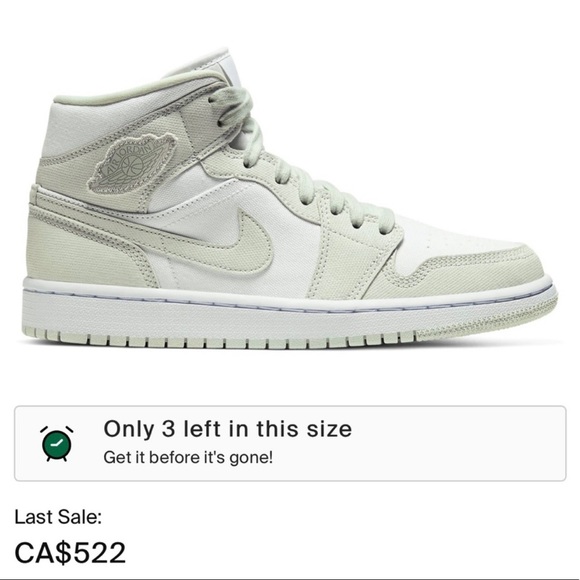The height and width of the screenshot is (580, 580).
Task: Click the number 3 in the stock banner
Action: pyautogui.click(x=169, y=429)
